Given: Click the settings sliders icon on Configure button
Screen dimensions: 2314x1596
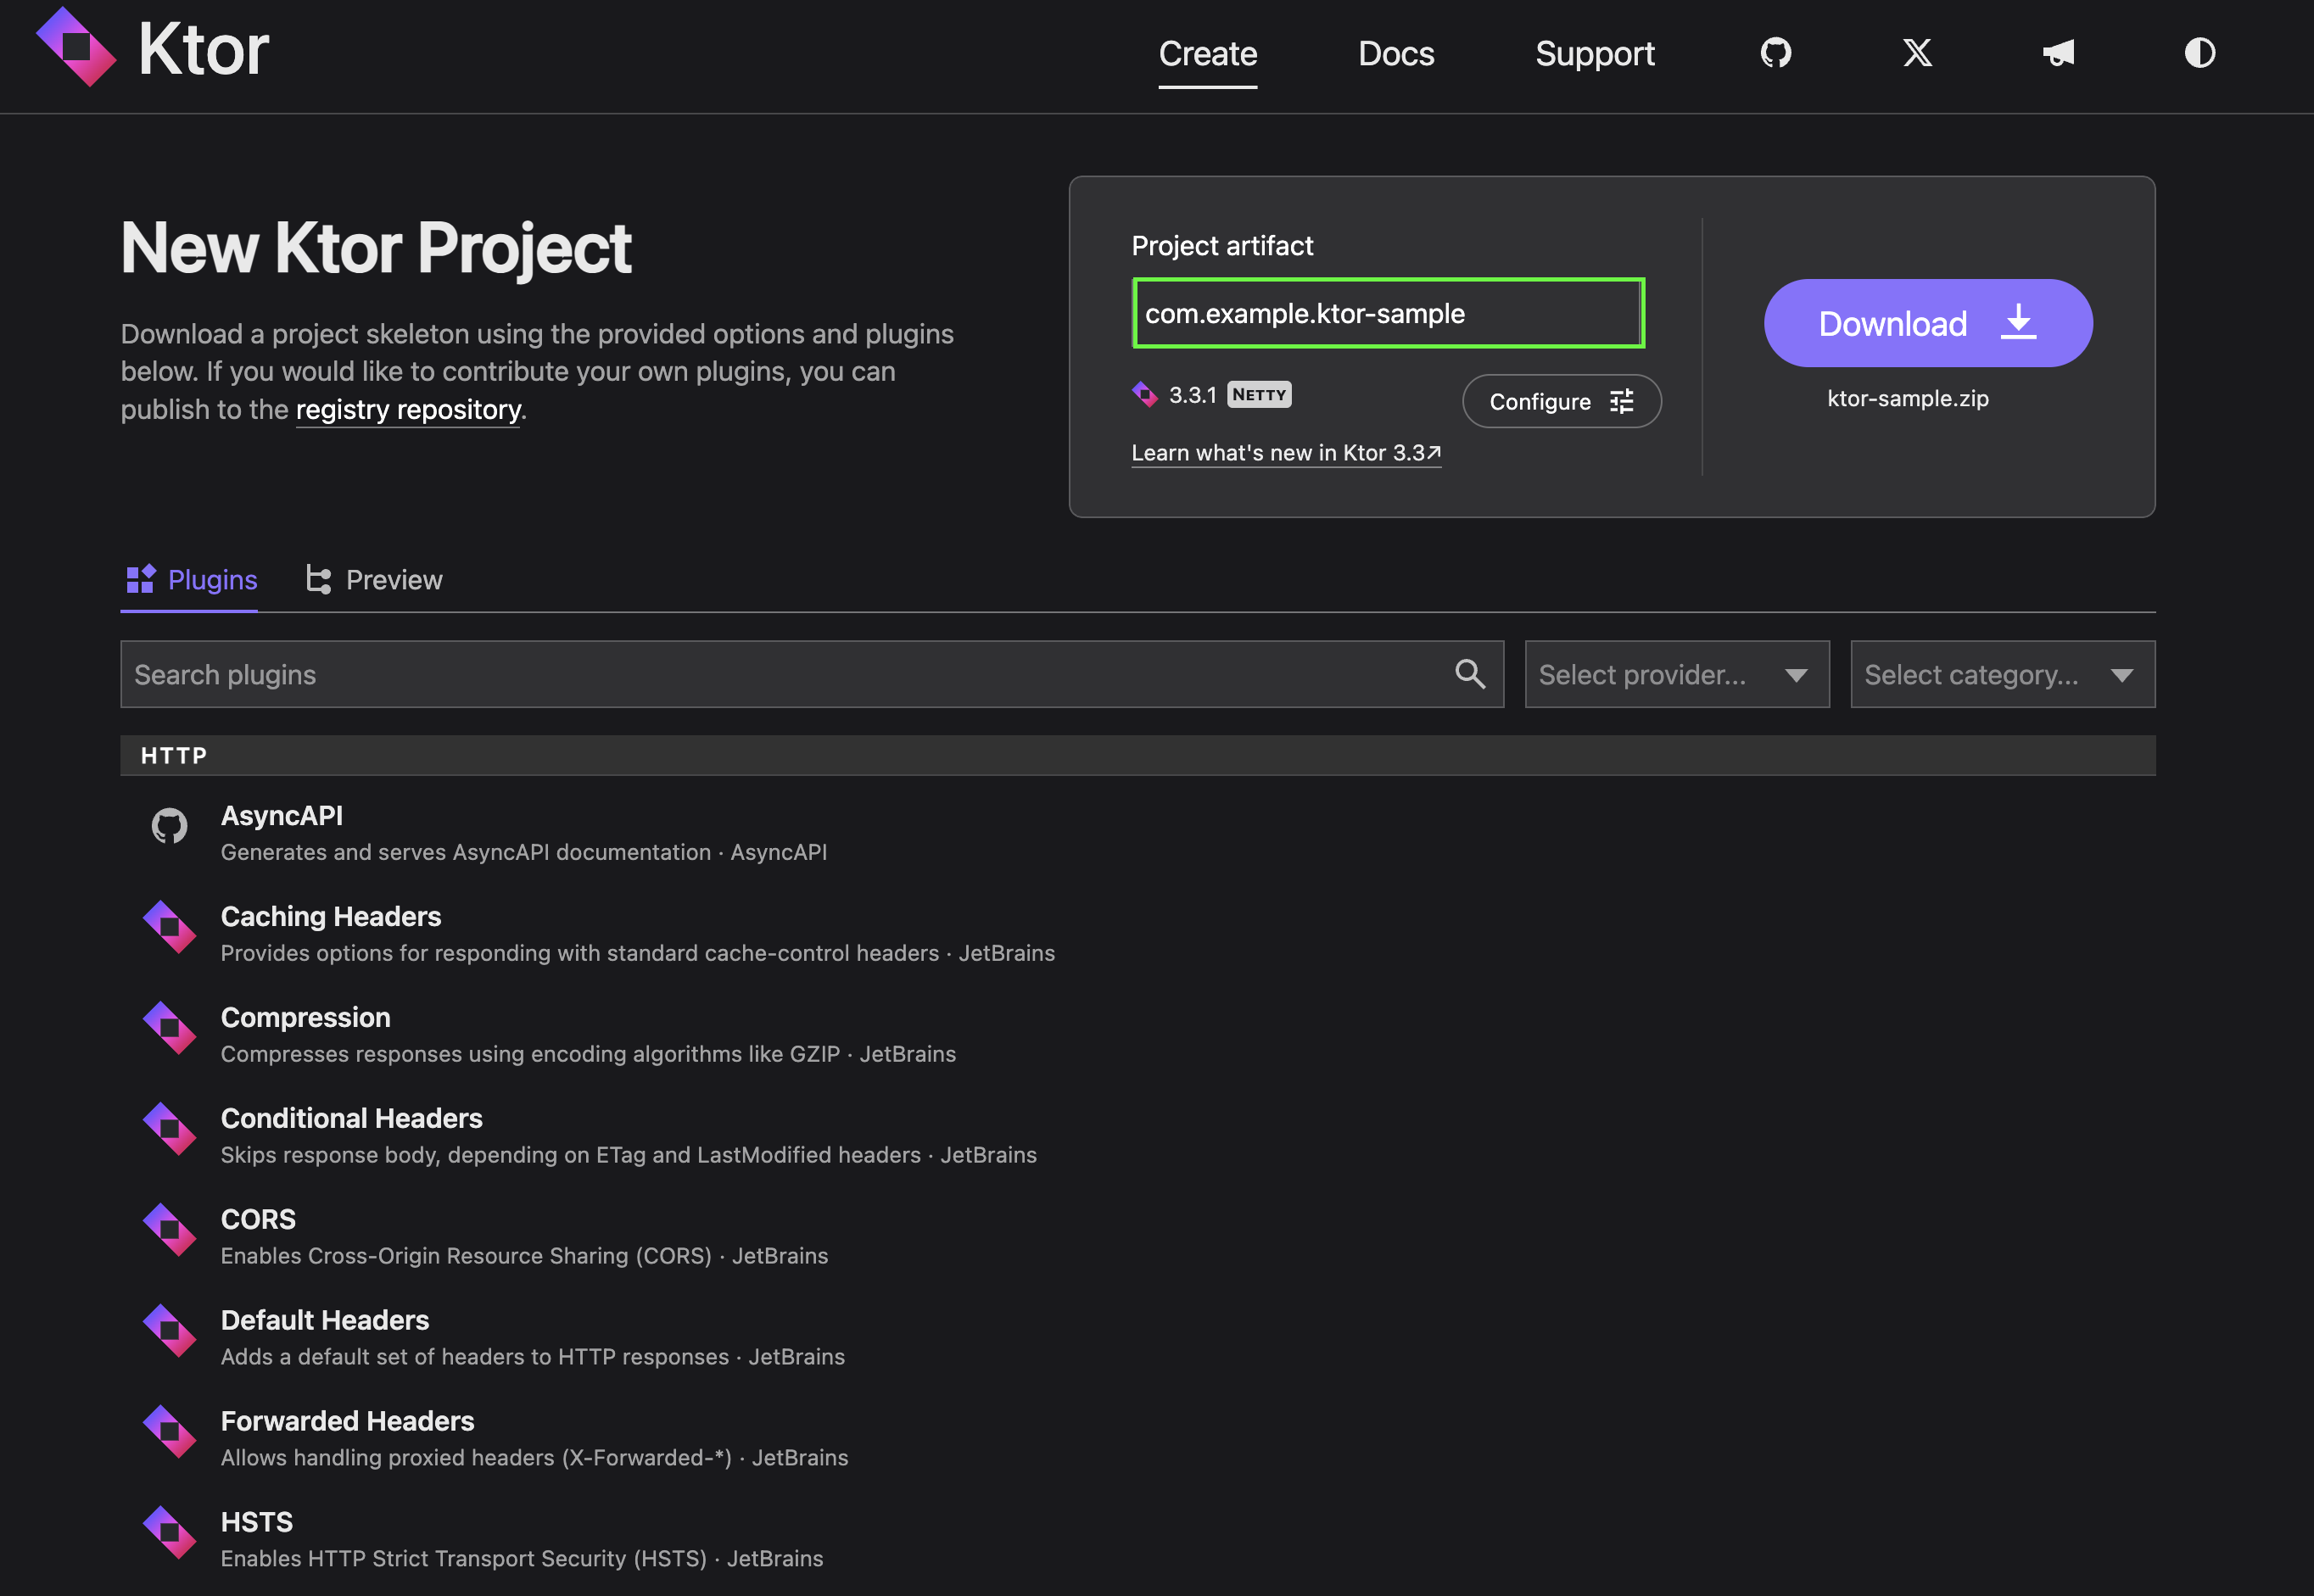Looking at the screenshot, I should click(x=1621, y=401).
